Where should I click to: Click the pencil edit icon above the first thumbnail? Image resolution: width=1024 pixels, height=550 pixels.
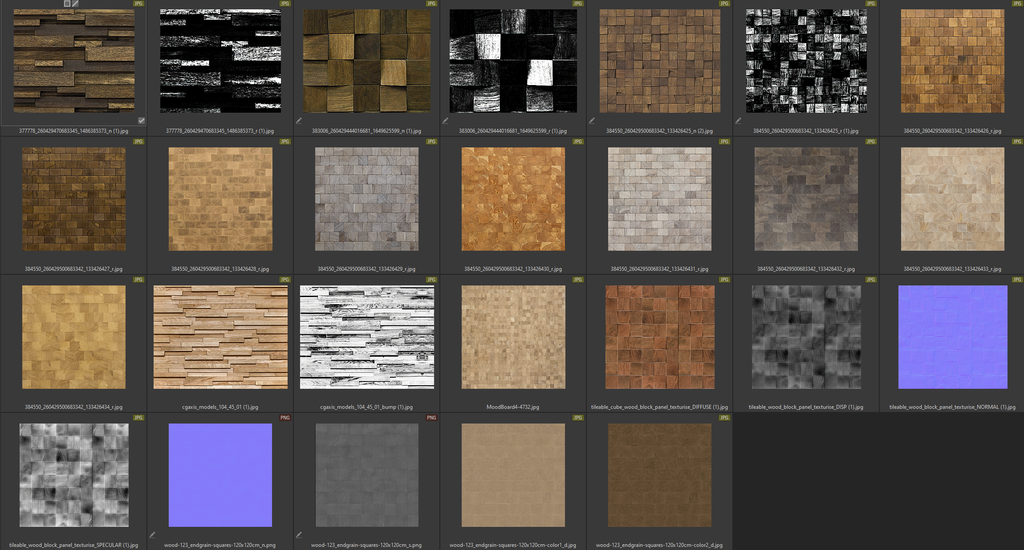click(76, 4)
